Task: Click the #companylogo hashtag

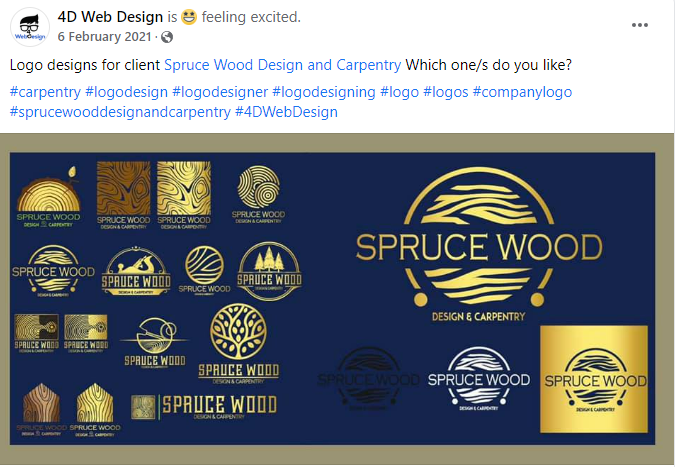Action: 522,92
